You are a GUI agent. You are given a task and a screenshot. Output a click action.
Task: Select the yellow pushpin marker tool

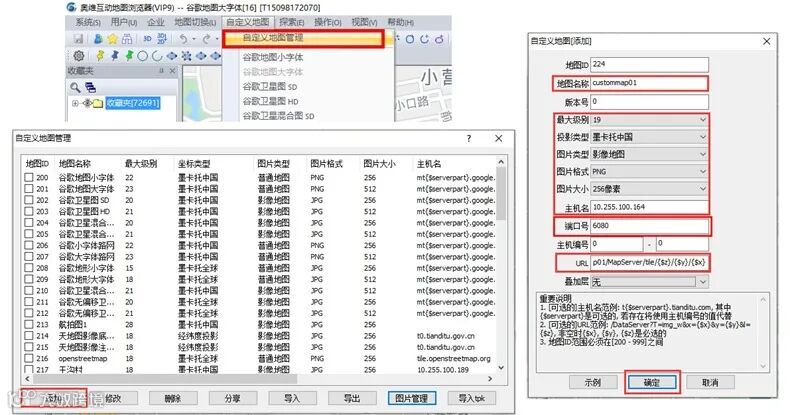pyautogui.click(x=100, y=55)
